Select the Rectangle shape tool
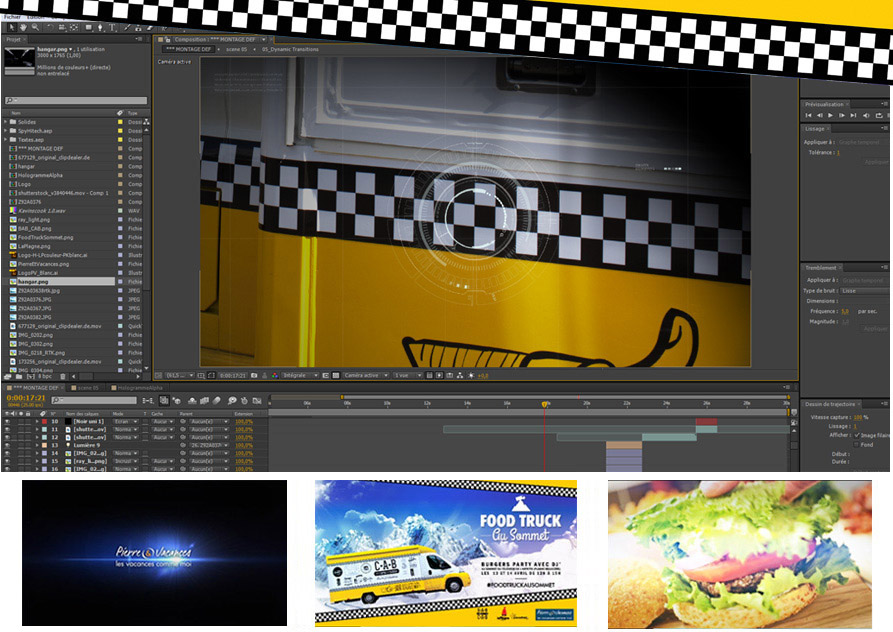Screen dimensions: 893x632 coord(89,27)
